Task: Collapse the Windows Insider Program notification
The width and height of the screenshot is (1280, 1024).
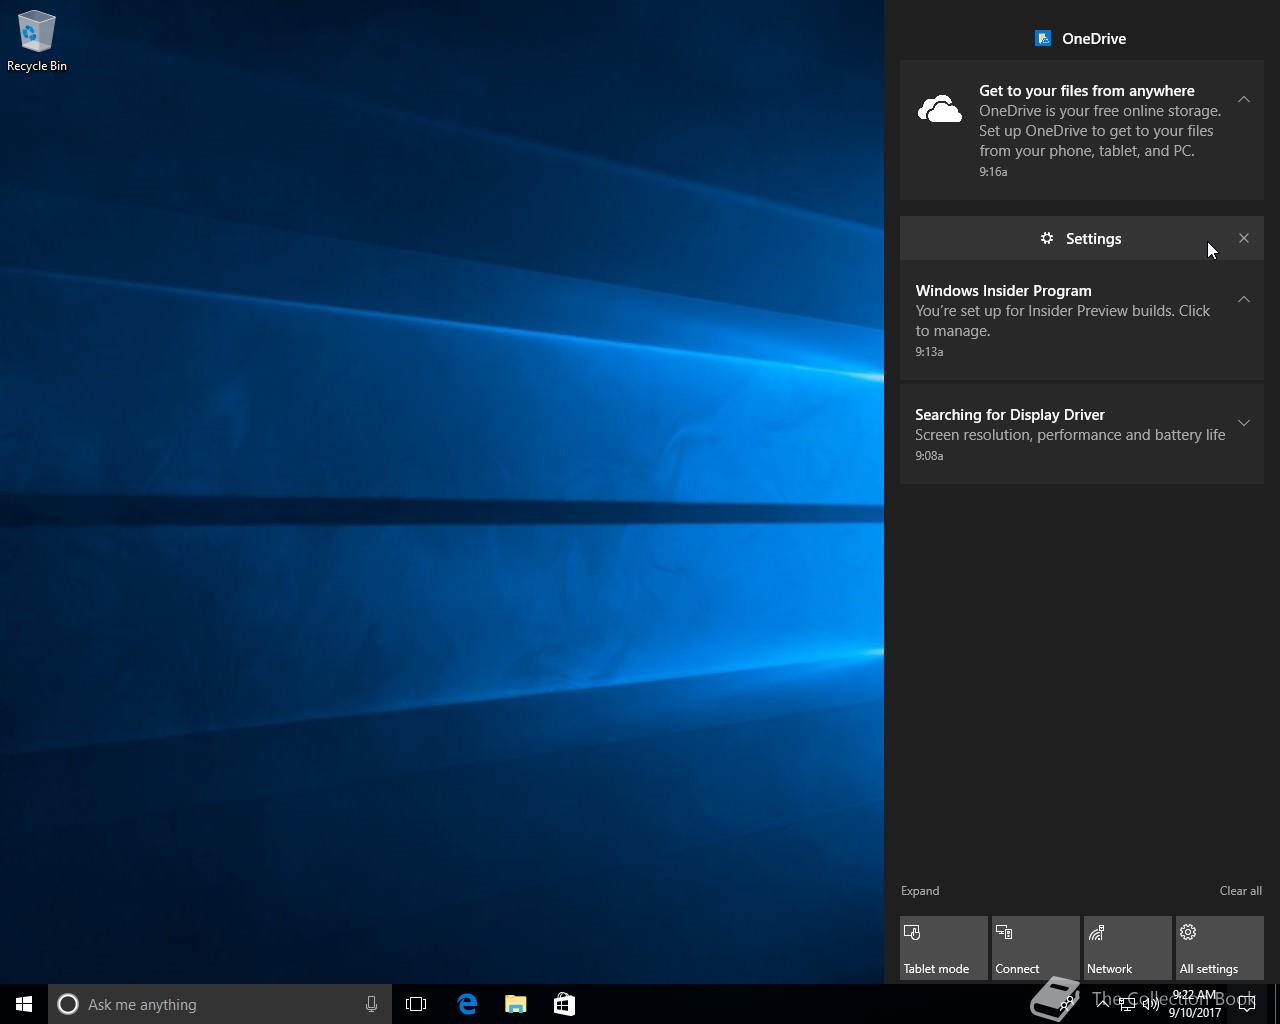Action: pos(1244,299)
